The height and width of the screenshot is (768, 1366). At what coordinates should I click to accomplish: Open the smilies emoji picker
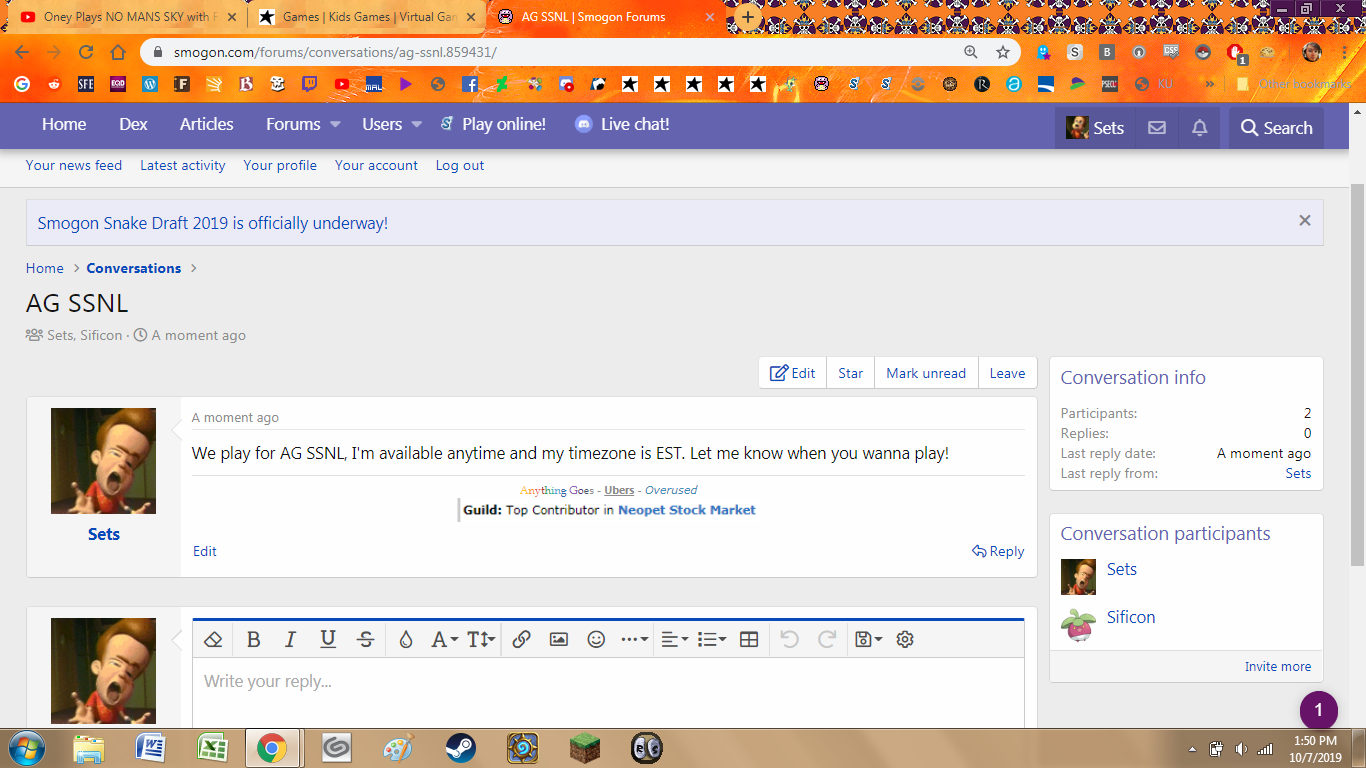(596, 640)
